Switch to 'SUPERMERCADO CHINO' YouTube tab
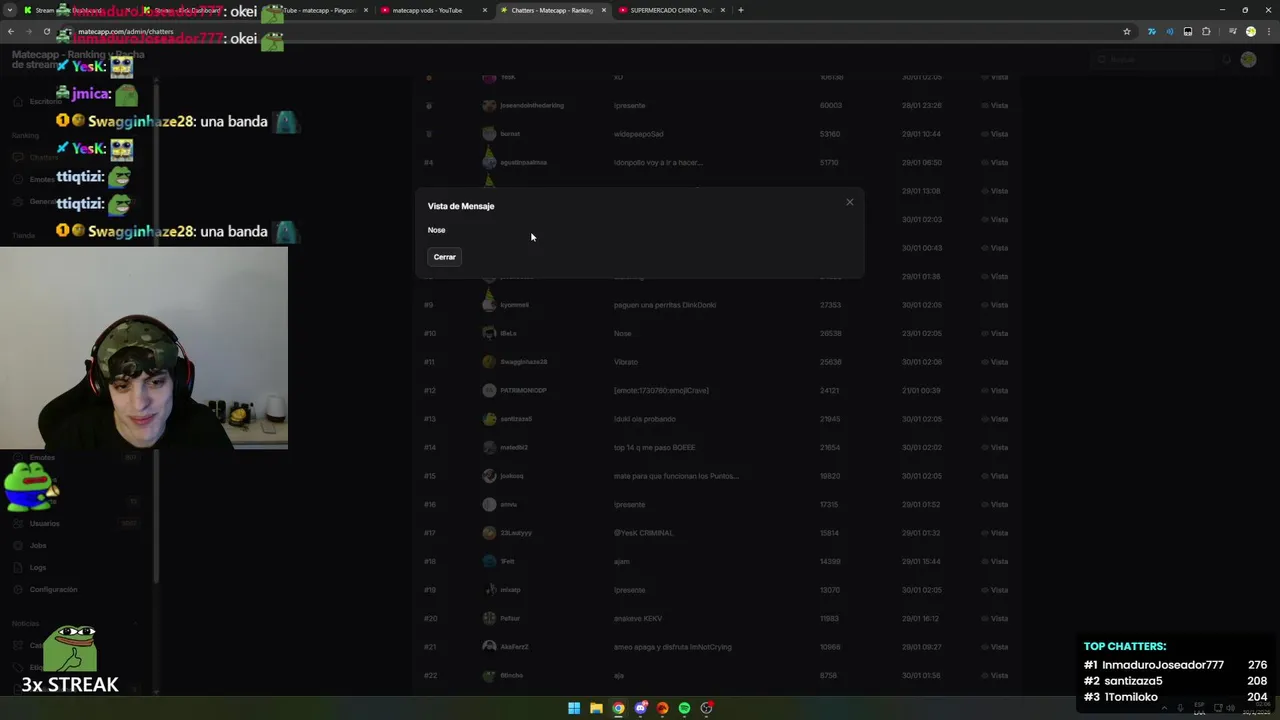1280x720 pixels. pos(672,10)
